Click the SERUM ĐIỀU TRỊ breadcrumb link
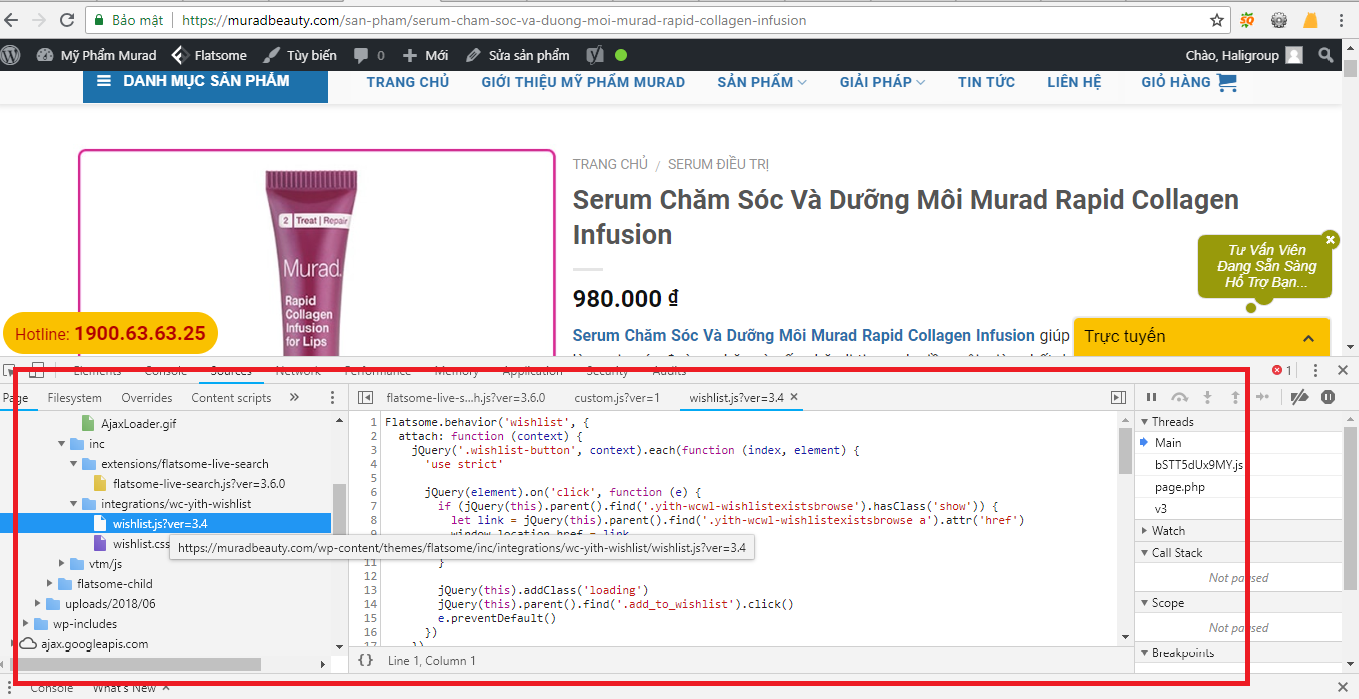The width and height of the screenshot is (1359, 699). pyautogui.click(x=718, y=164)
